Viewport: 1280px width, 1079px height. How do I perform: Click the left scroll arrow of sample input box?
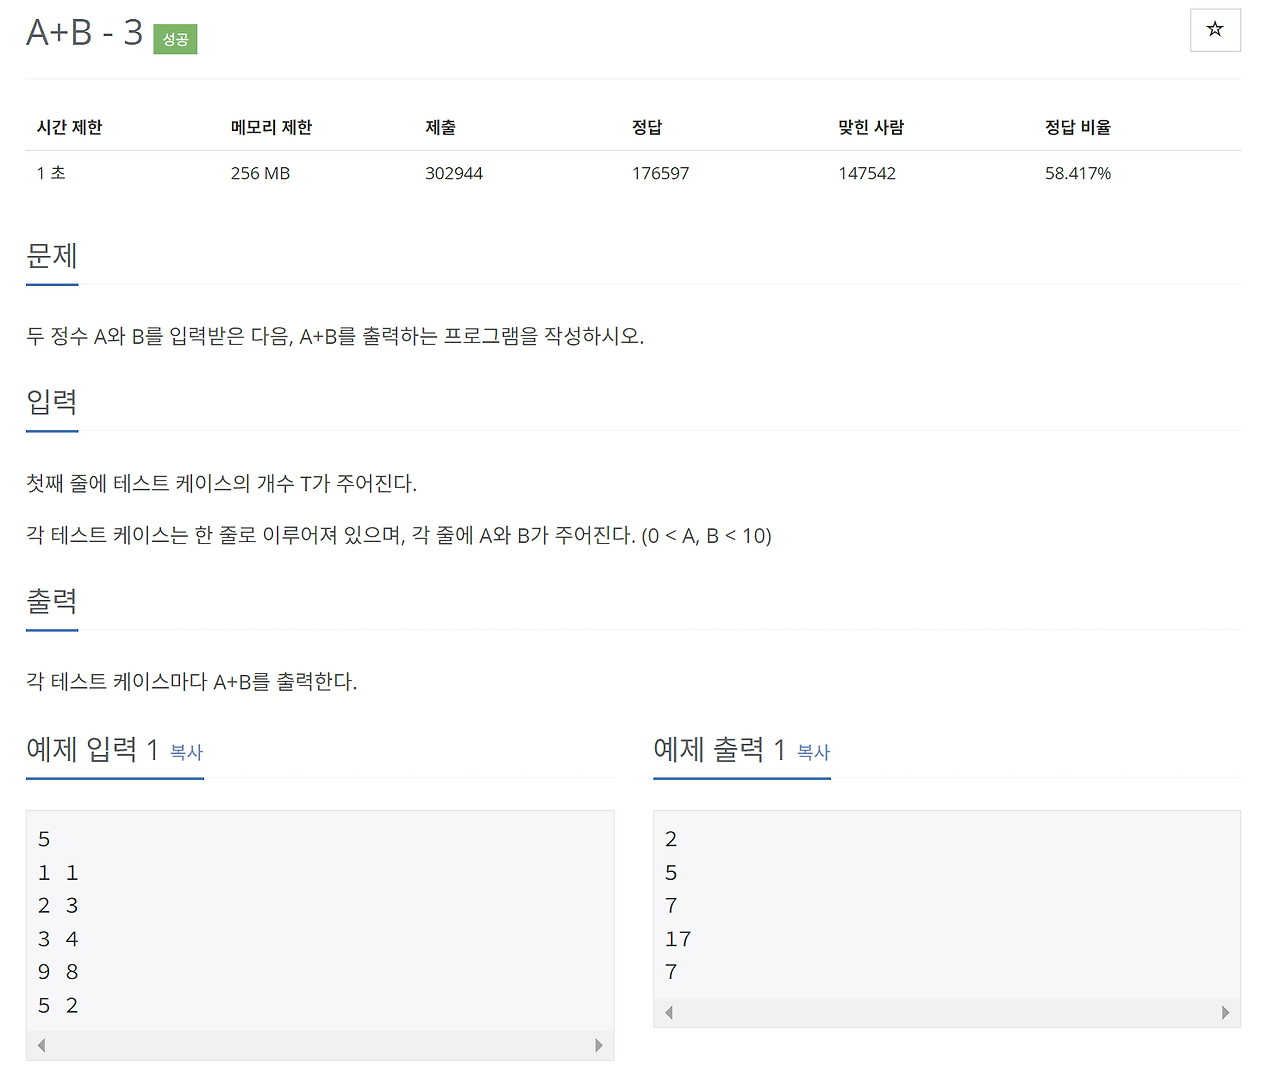[41, 1045]
